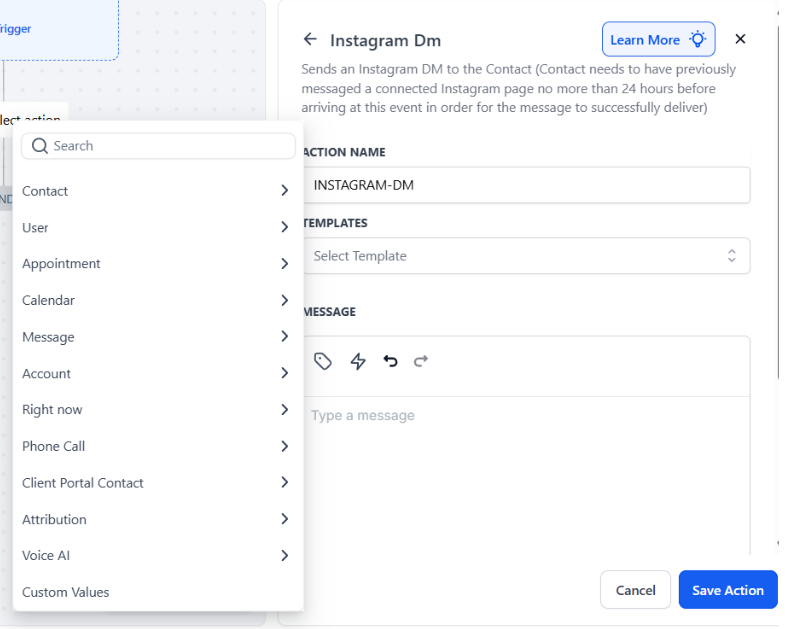Expand the chevron next to Voice AI

(285, 556)
